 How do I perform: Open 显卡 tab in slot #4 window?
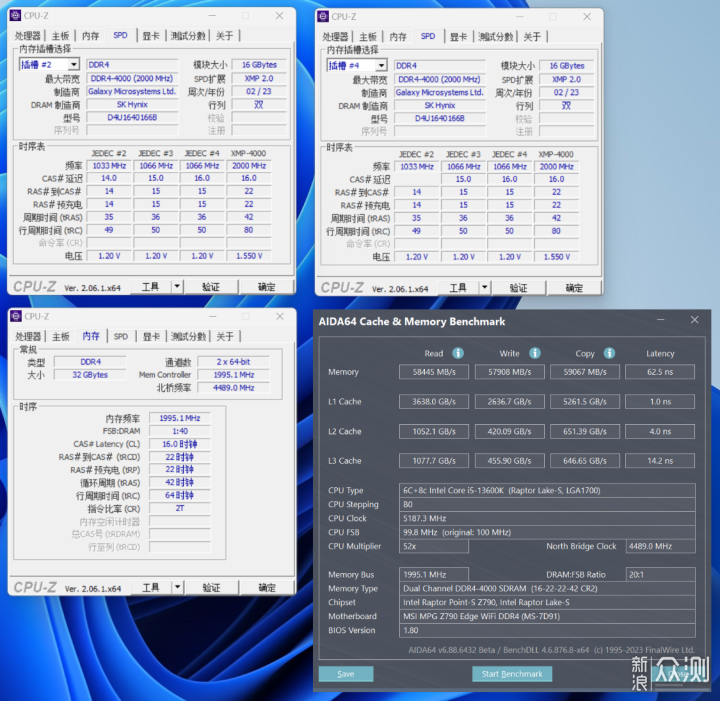click(458, 37)
